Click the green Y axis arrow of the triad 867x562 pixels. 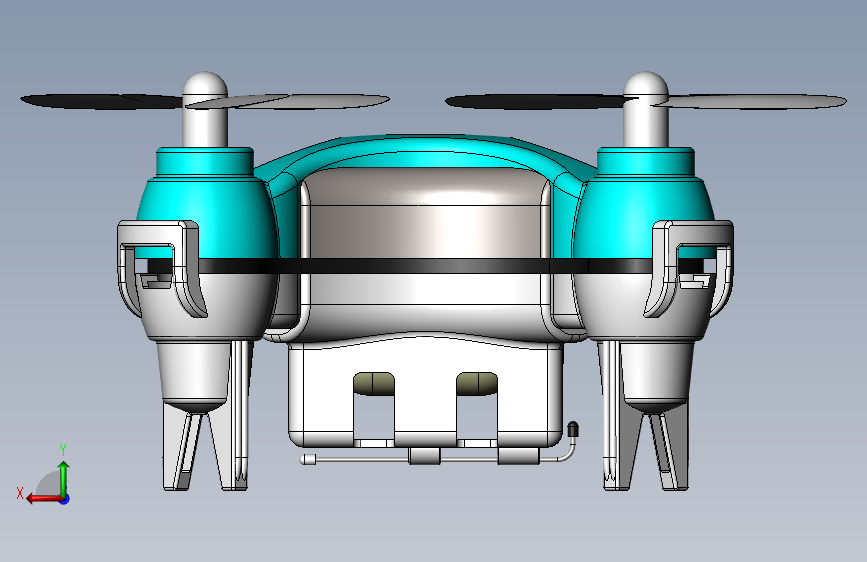tap(64, 476)
